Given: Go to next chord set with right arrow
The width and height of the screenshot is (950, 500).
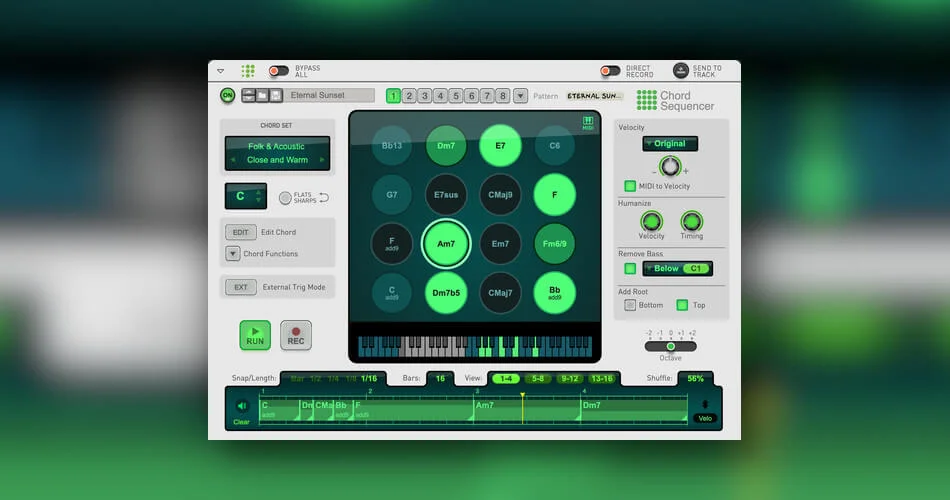Looking at the screenshot, I should [322, 160].
